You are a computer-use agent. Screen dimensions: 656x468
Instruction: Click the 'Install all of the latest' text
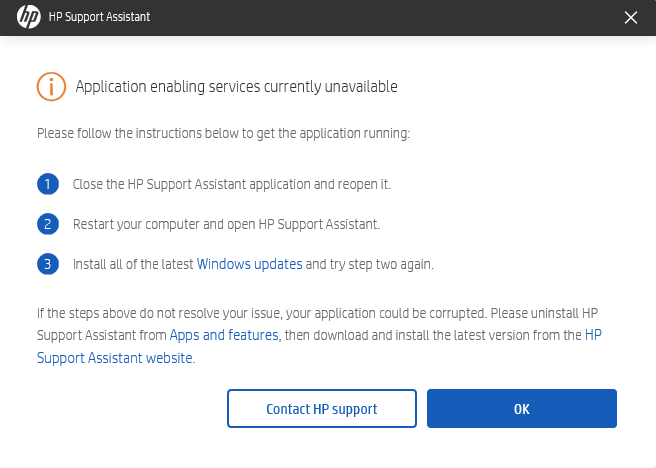point(133,265)
